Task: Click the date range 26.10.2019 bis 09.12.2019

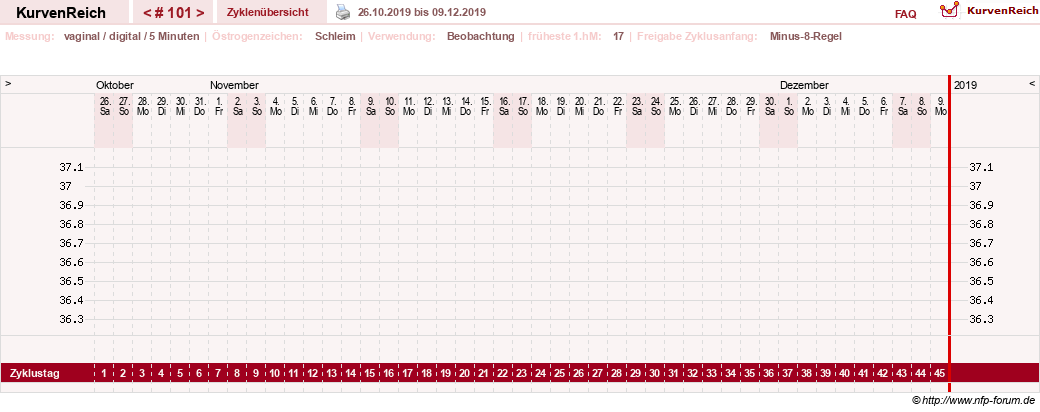Action: [x=422, y=12]
